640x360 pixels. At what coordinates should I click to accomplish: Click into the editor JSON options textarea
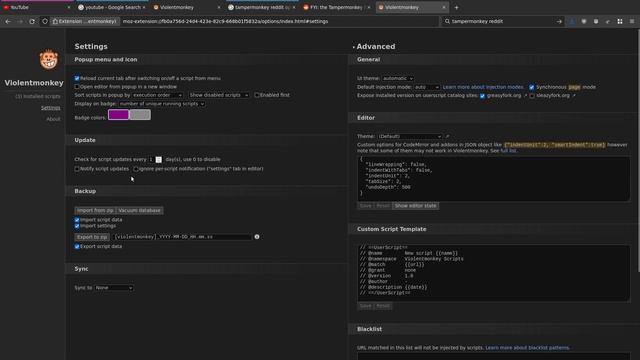pos(493,178)
